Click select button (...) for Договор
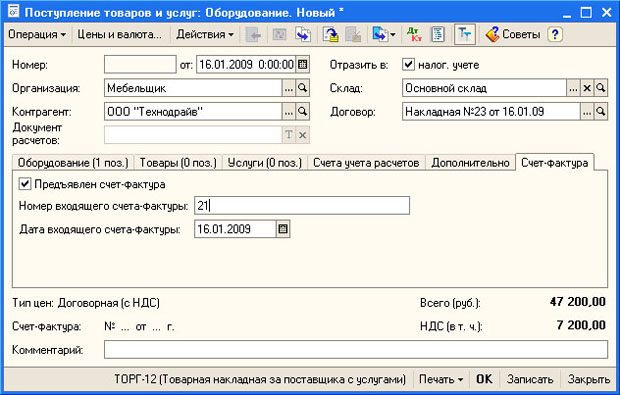The width and height of the screenshot is (620, 395). (587, 112)
